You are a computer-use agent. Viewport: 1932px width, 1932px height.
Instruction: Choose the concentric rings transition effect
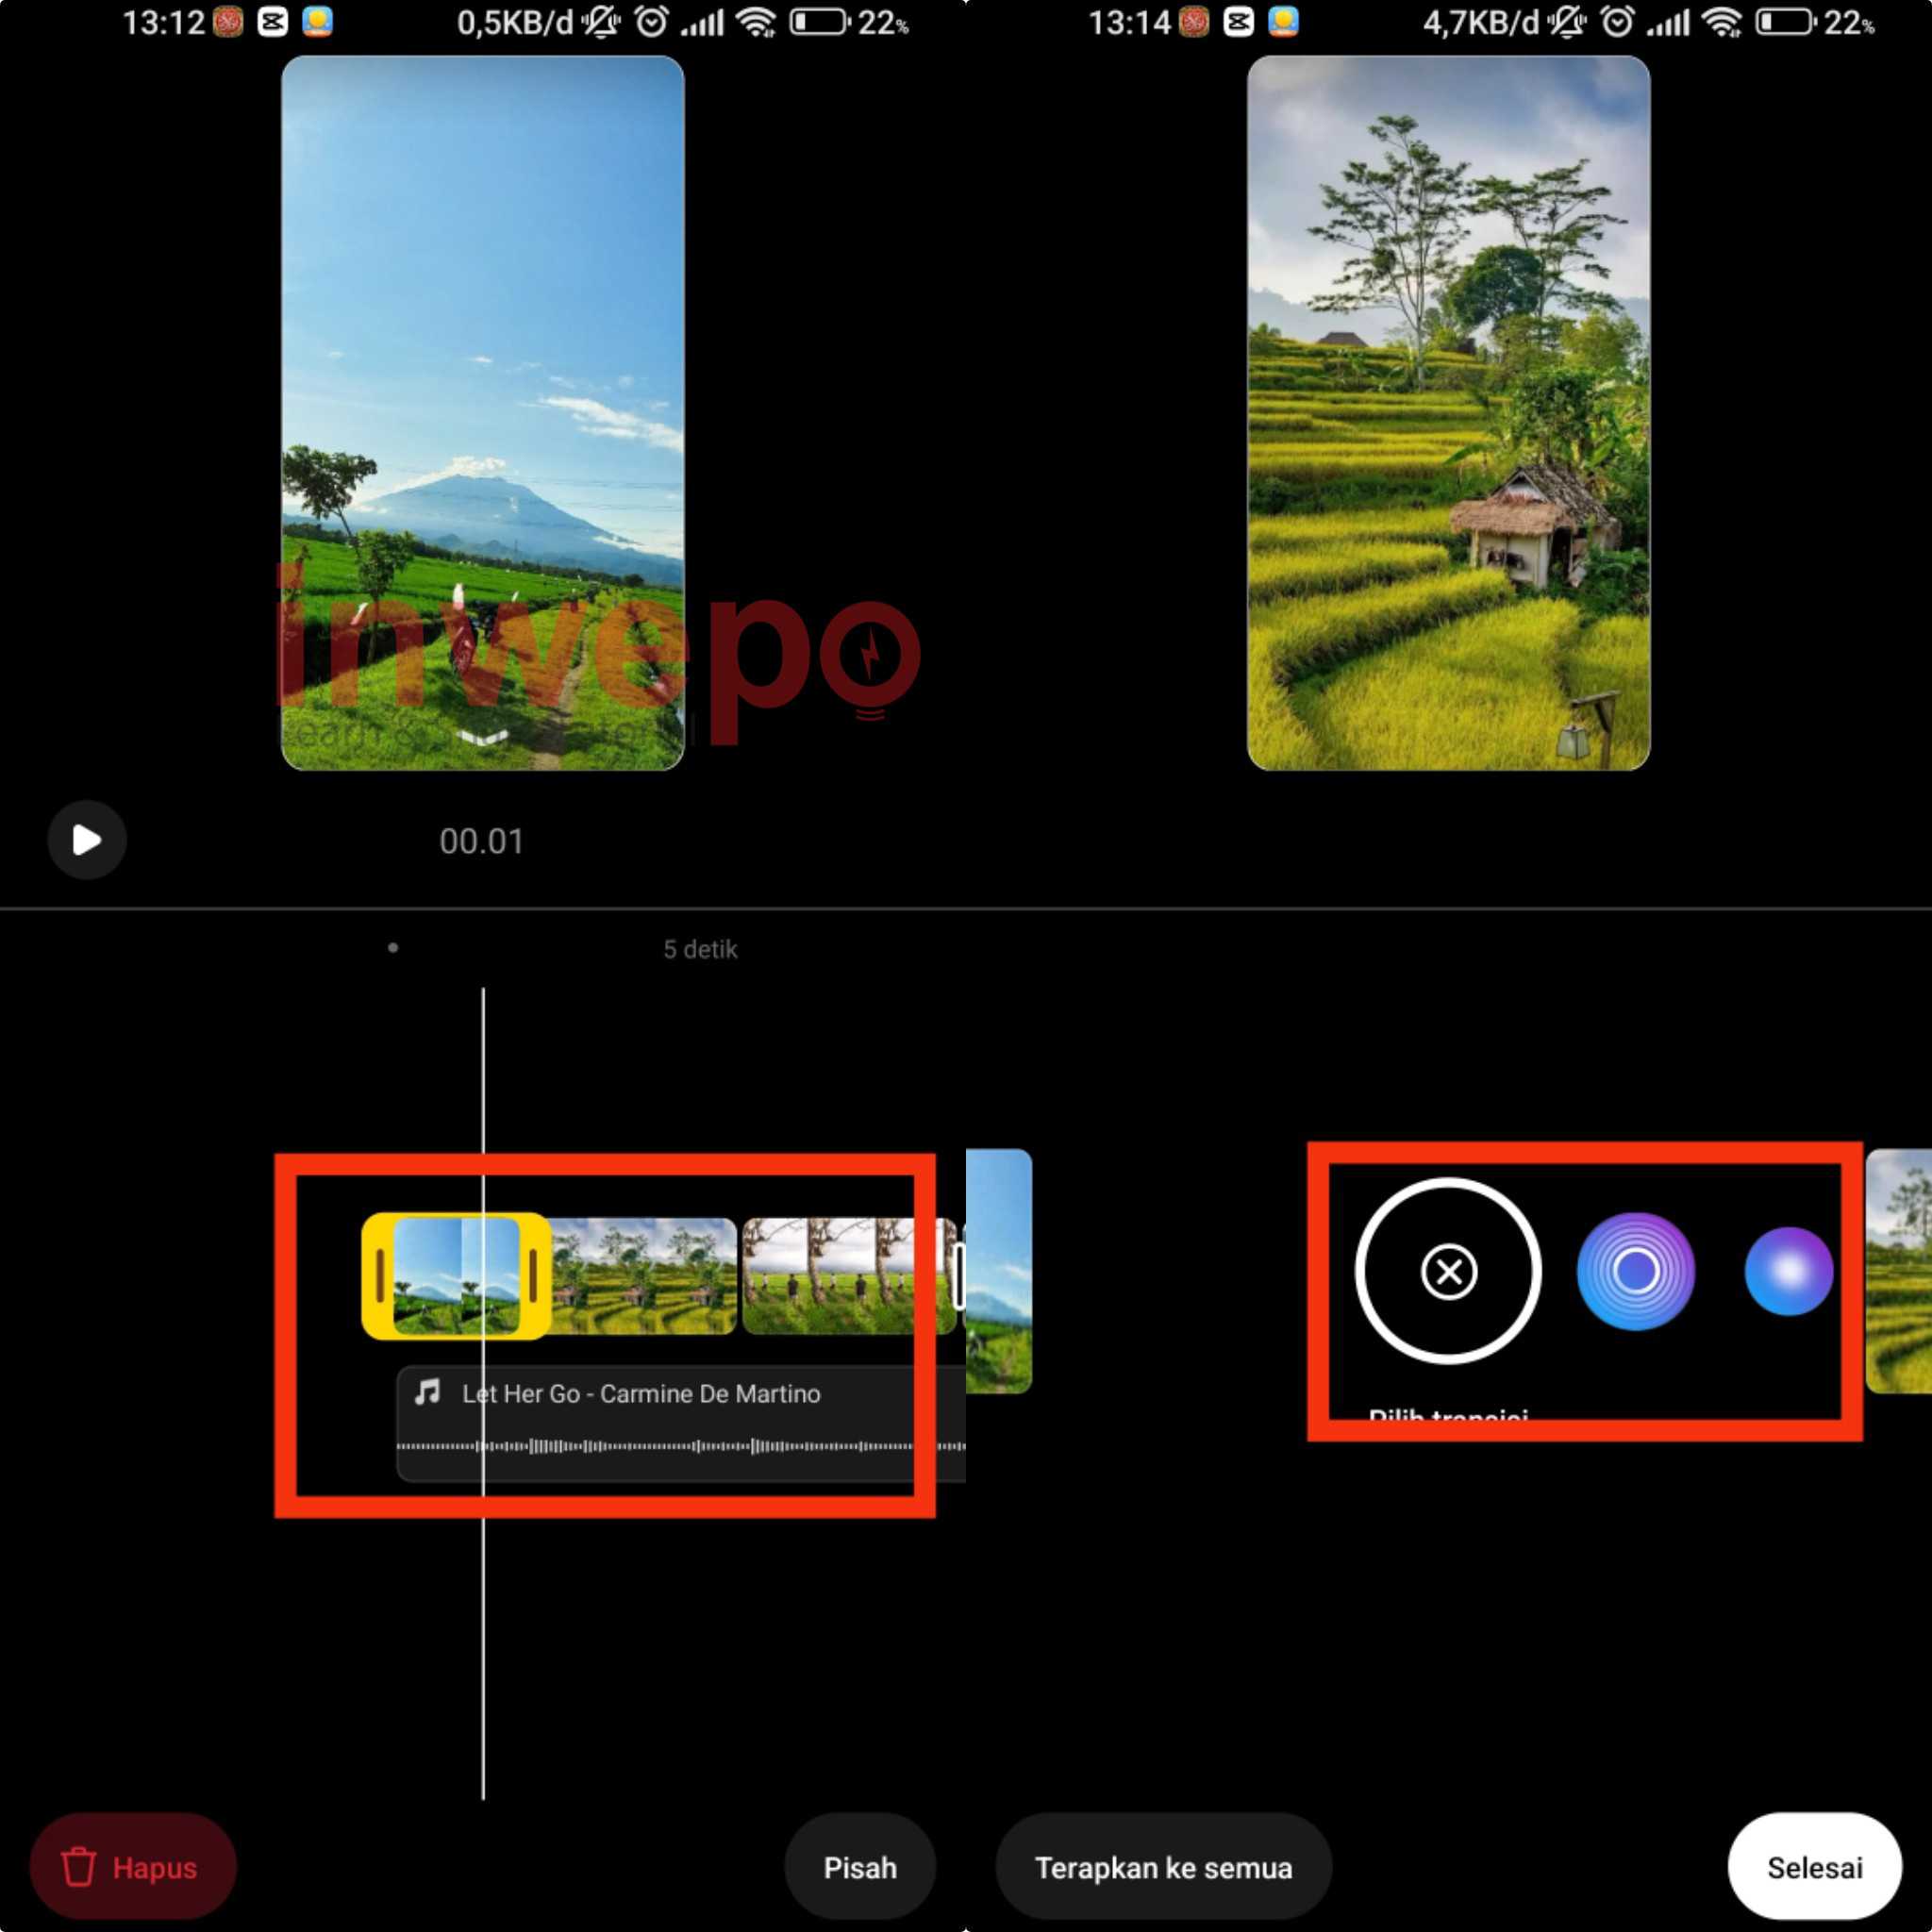click(x=1635, y=1271)
